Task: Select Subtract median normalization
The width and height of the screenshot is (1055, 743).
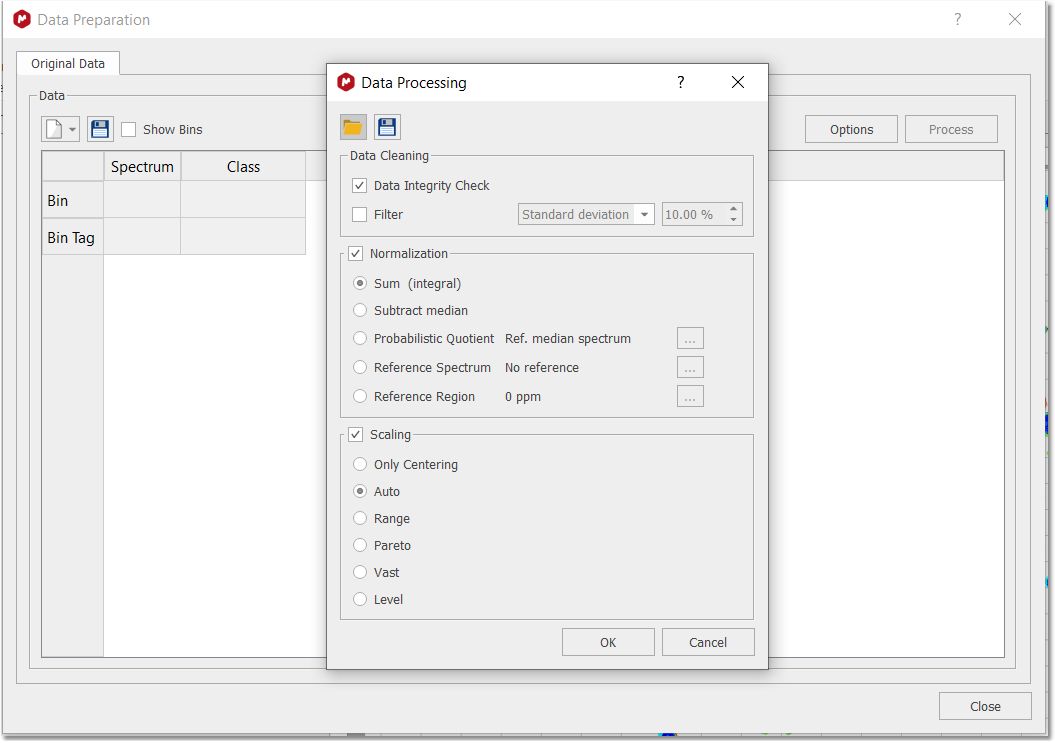Action: [360, 311]
